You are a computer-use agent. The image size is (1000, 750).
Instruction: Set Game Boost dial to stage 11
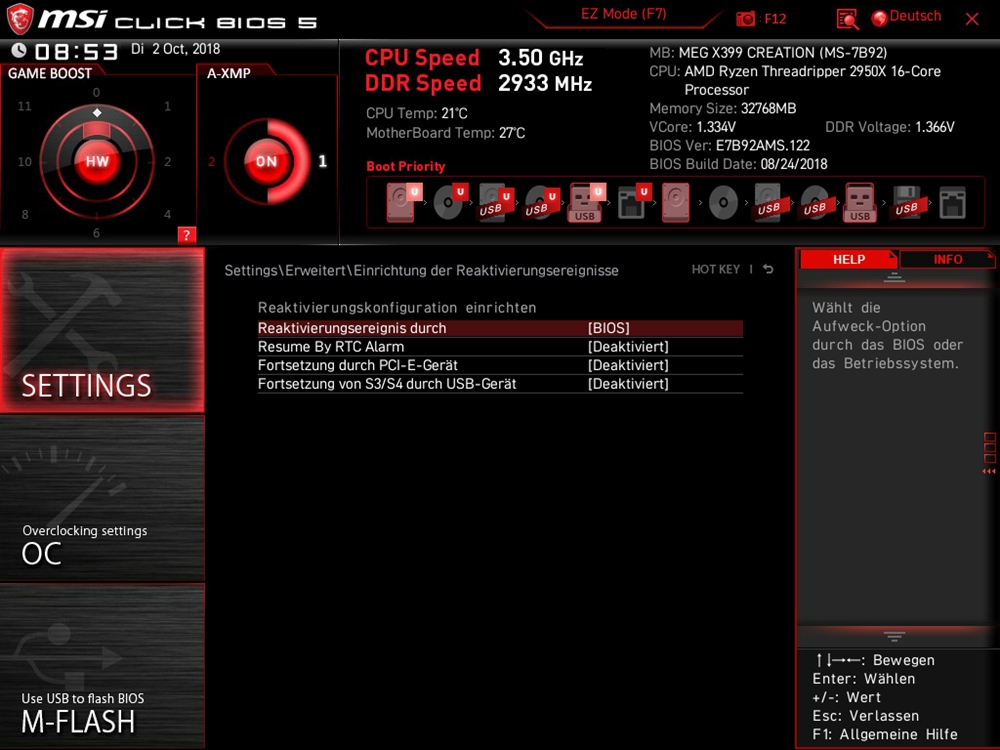pyautogui.click(x=24, y=106)
